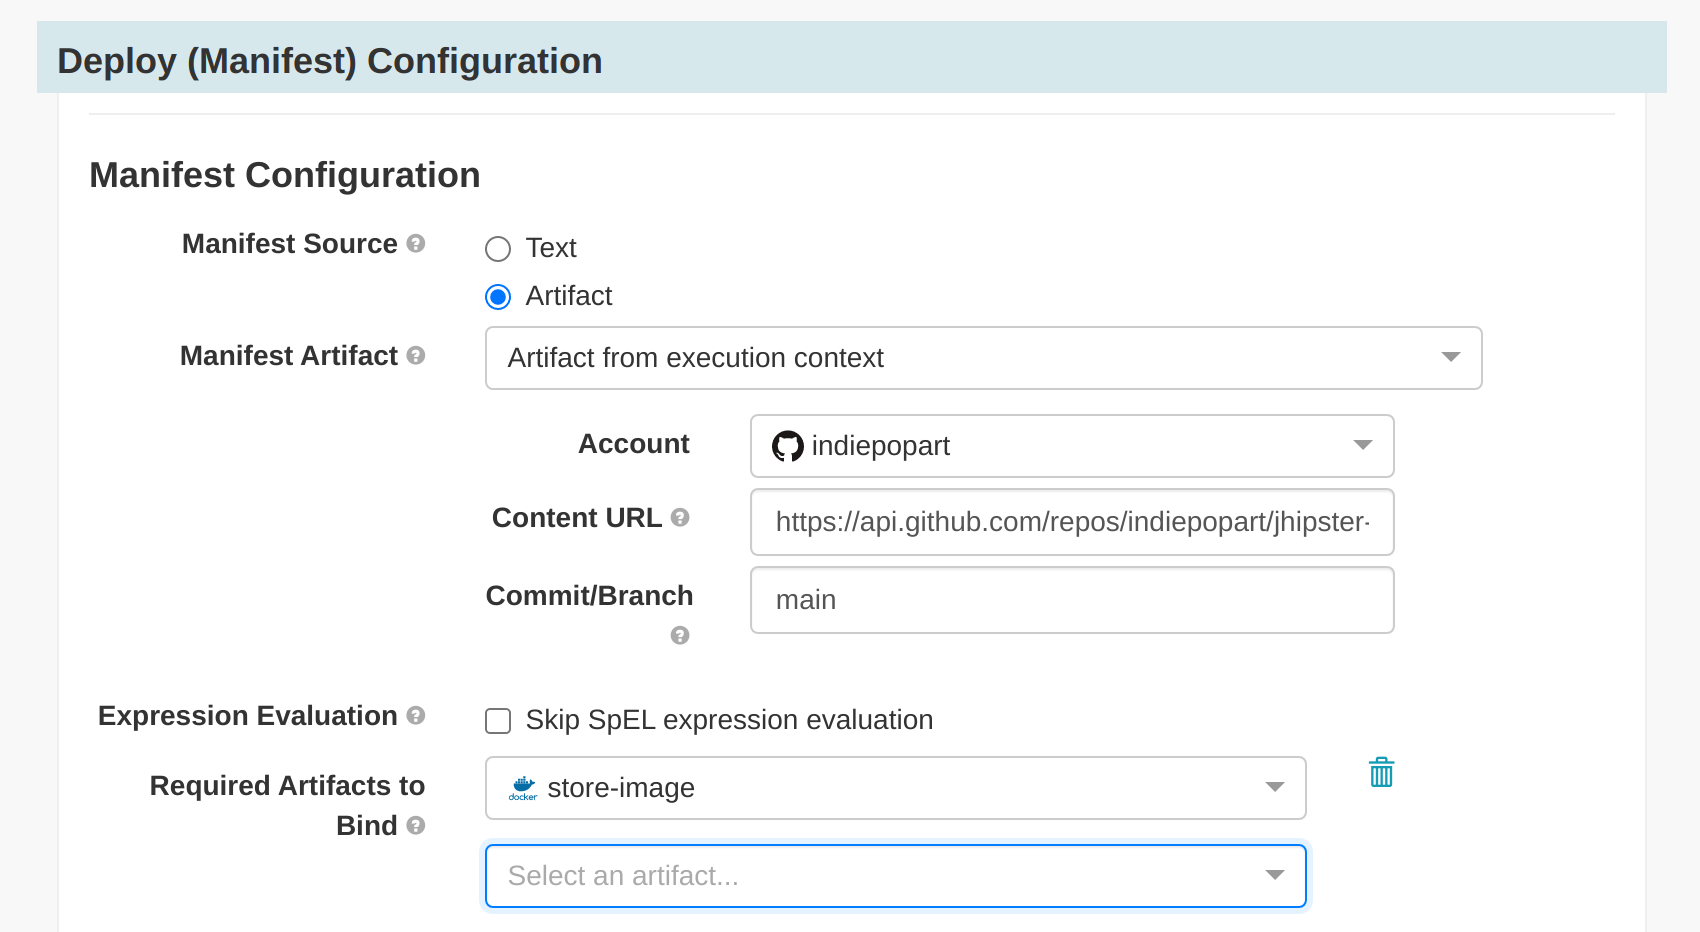Click help icon next to Manifest Source
This screenshot has height=932, width=1700.
pyautogui.click(x=416, y=243)
